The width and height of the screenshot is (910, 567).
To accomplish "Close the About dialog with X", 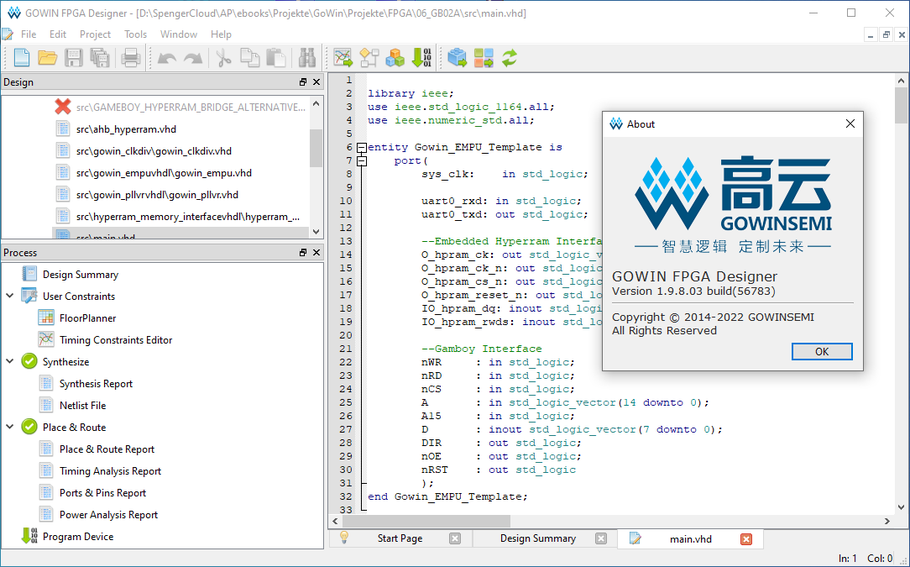I will [x=850, y=124].
